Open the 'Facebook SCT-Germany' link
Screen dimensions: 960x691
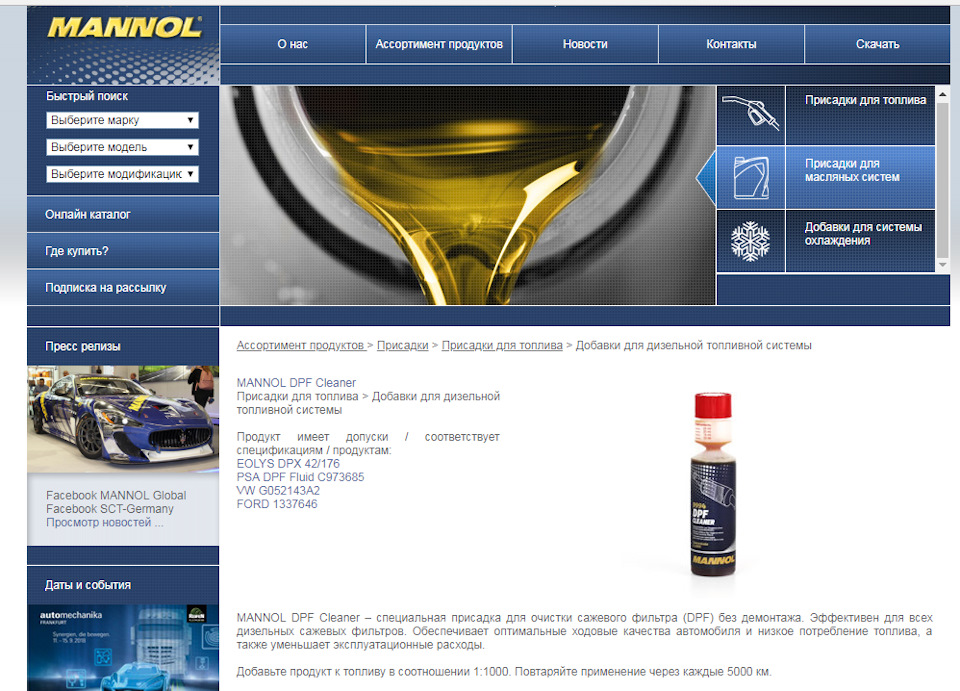pos(110,509)
